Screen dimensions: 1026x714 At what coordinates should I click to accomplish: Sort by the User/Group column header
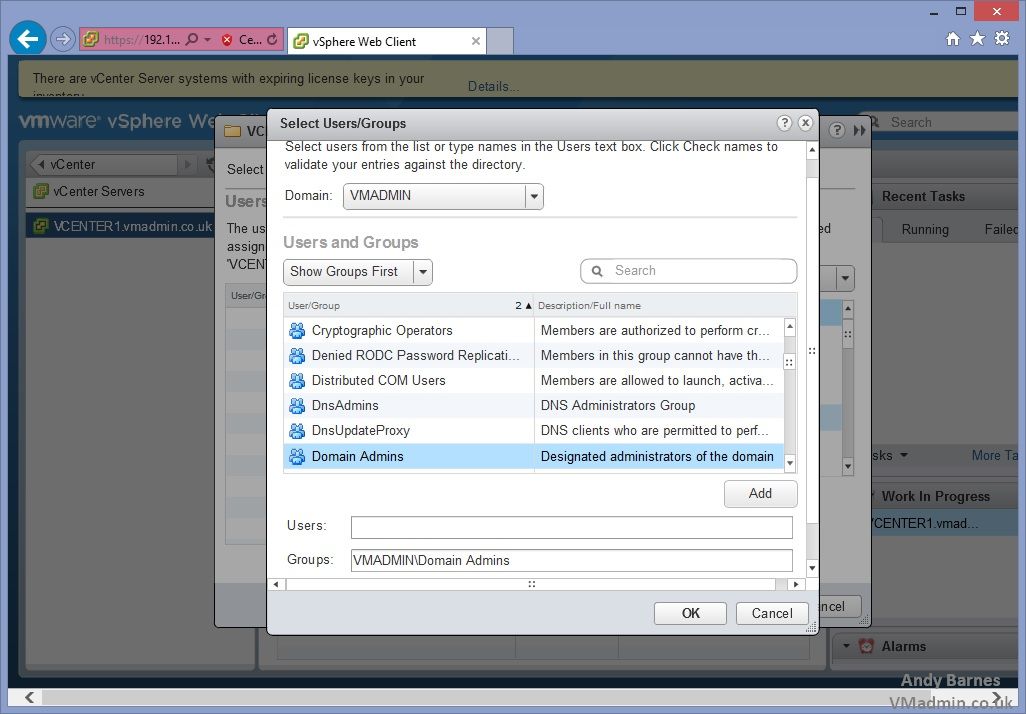[400, 305]
